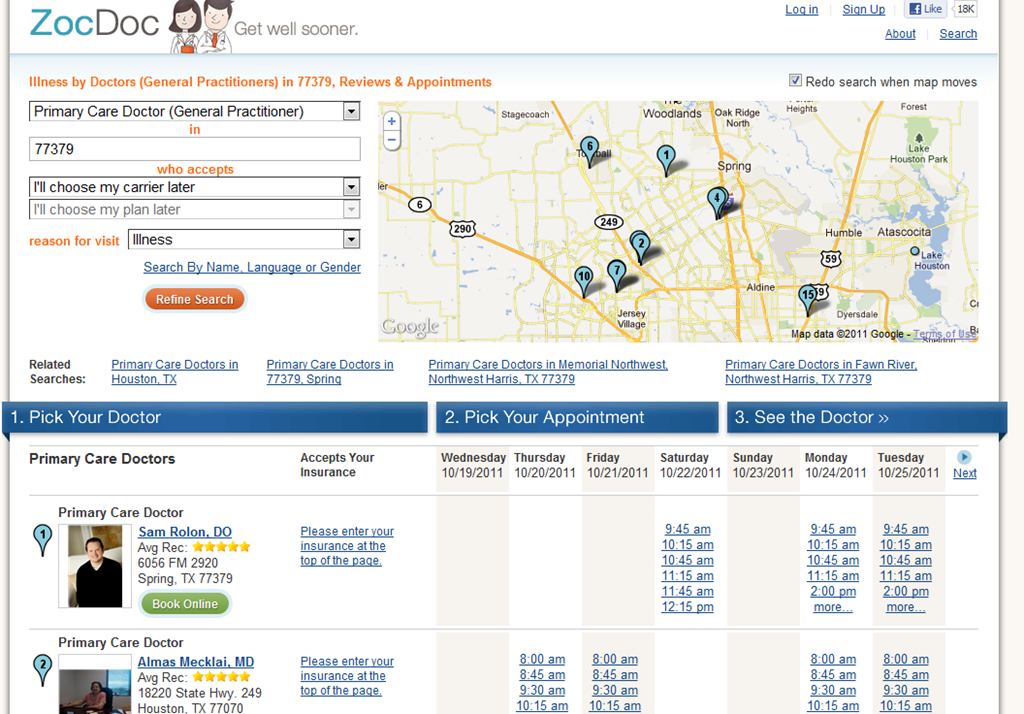Open Primary Care Doctors in Houston, TX
Screen dimensions: 1024x714
(x=174, y=372)
